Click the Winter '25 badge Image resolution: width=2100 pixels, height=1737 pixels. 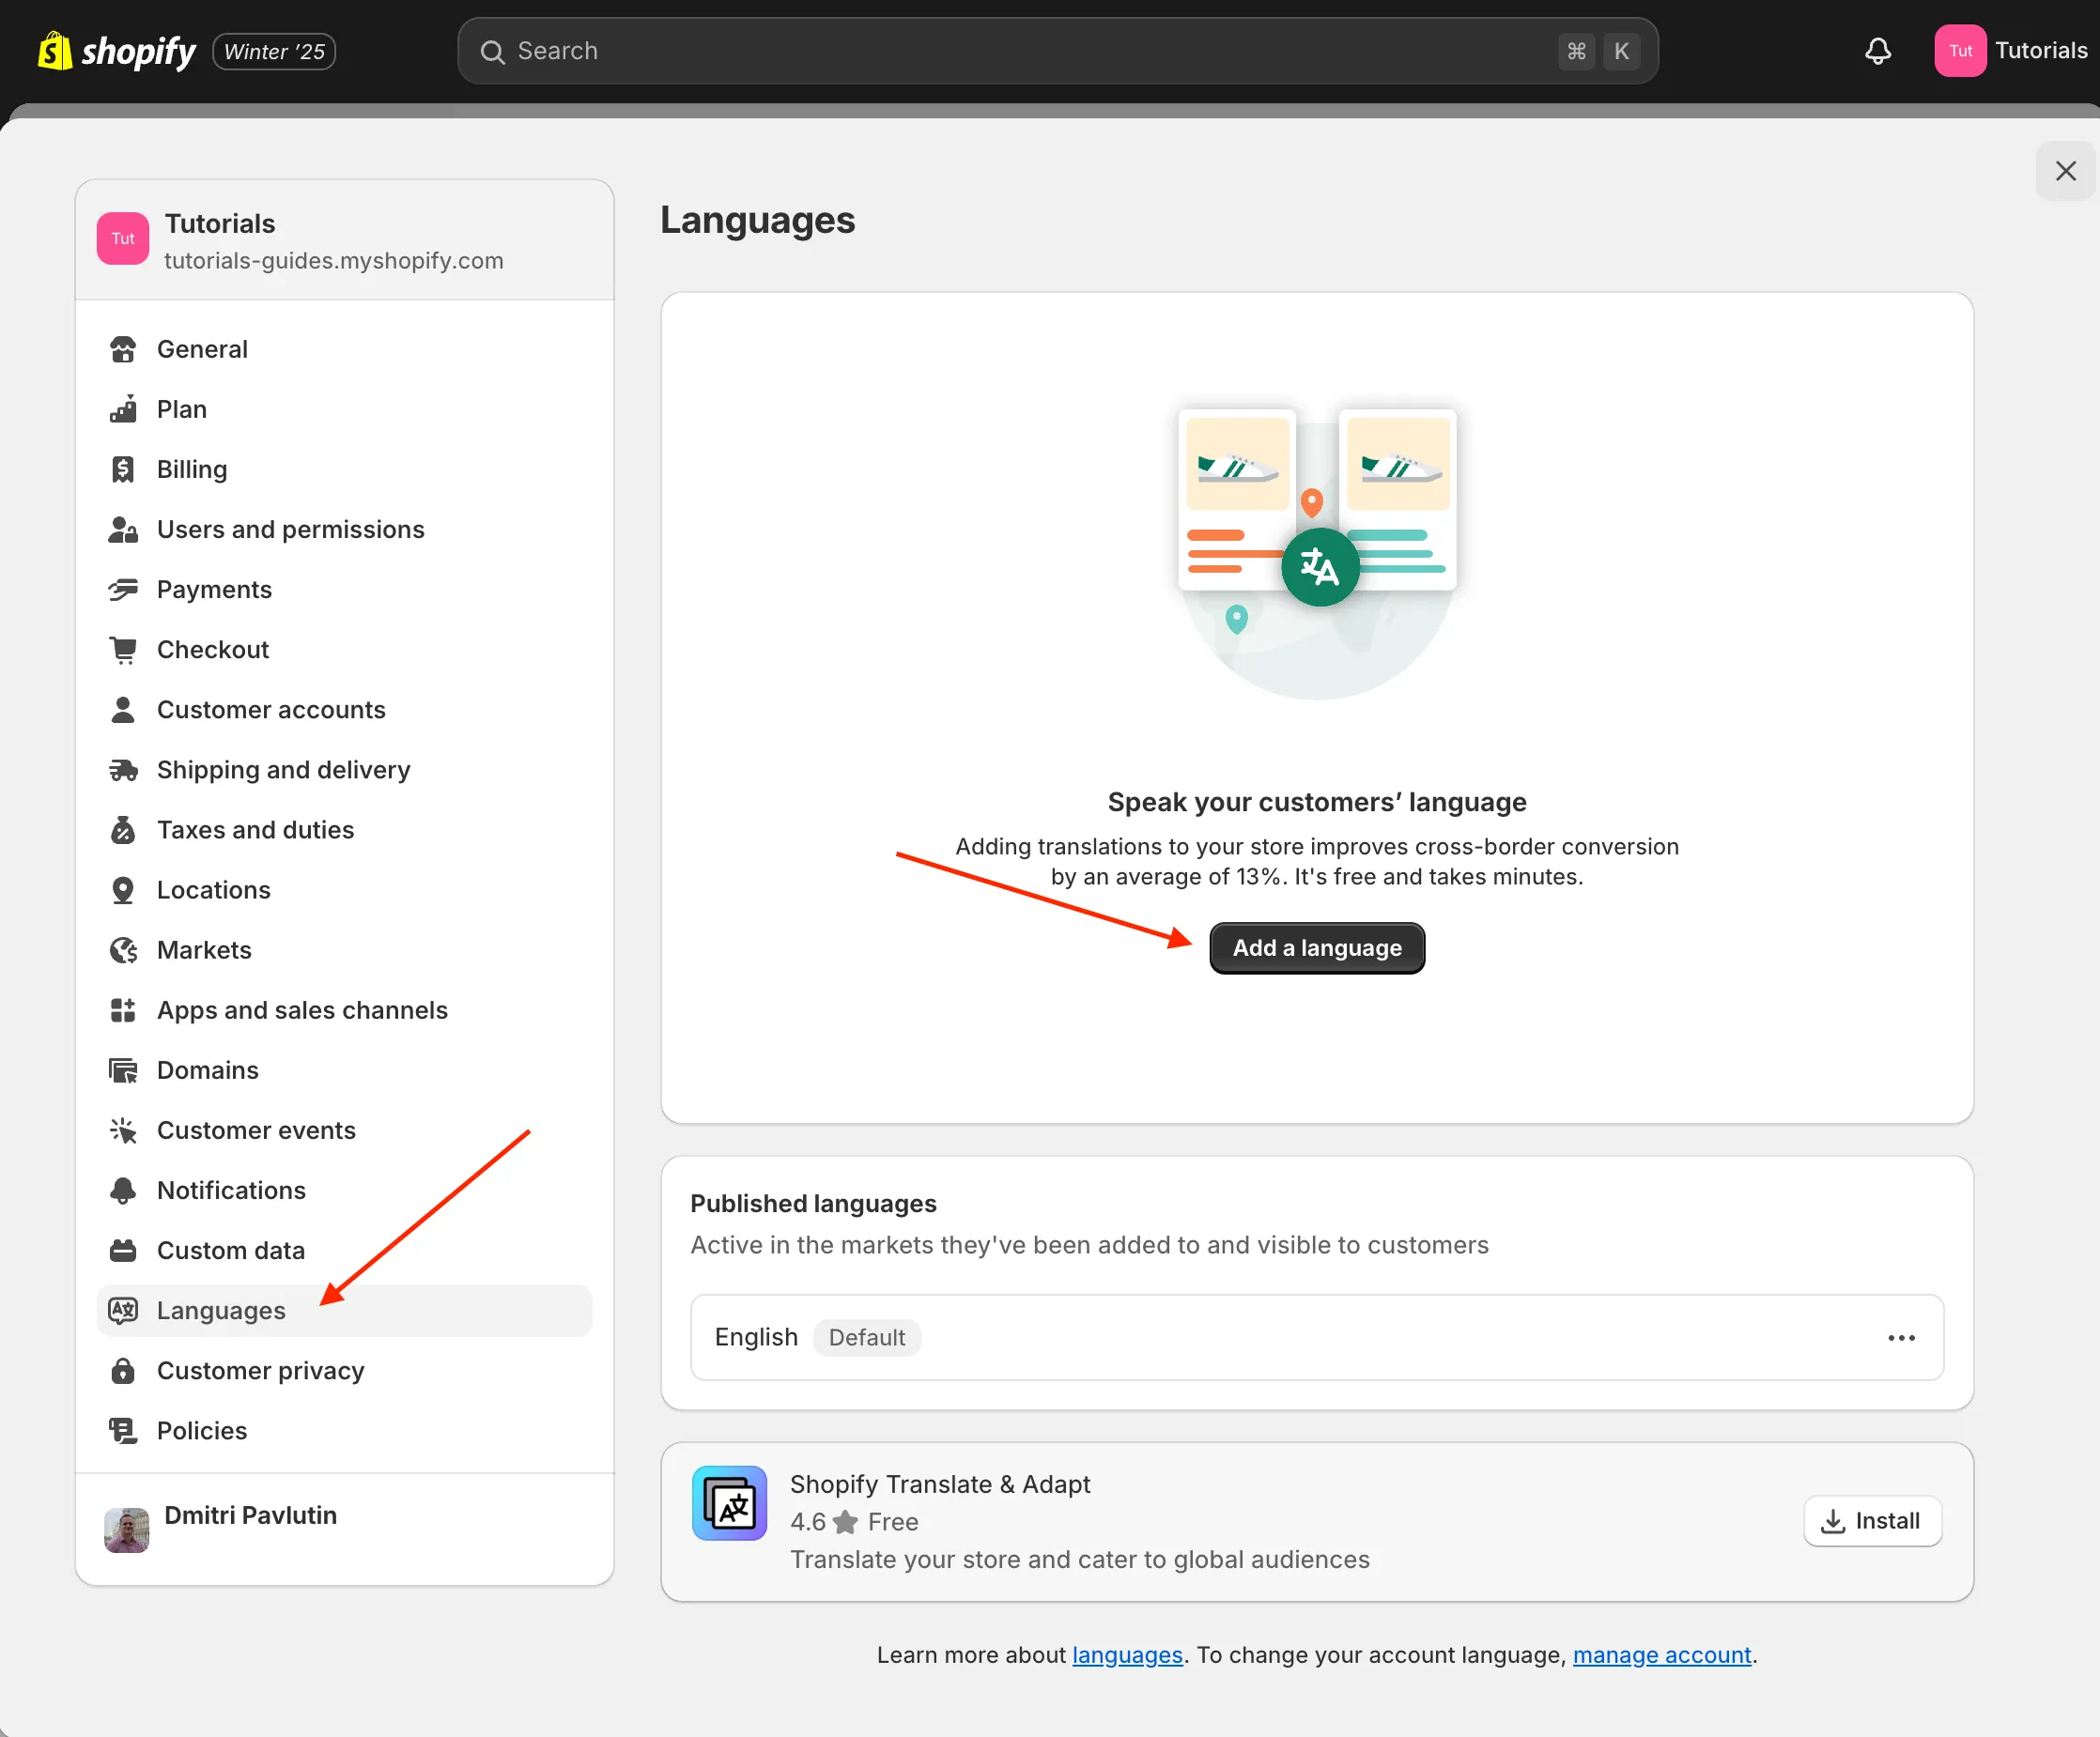tap(273, 50)
